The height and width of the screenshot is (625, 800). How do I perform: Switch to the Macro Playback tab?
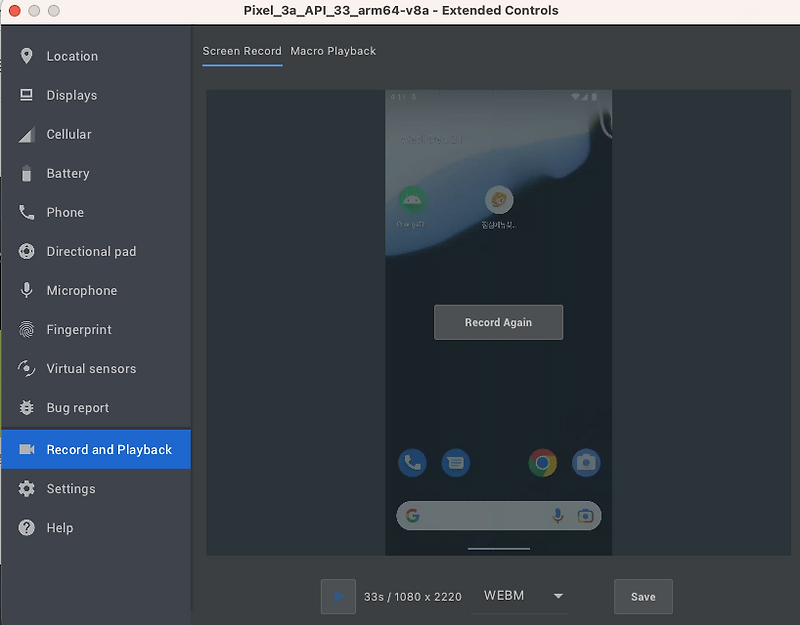coord(333,50)
